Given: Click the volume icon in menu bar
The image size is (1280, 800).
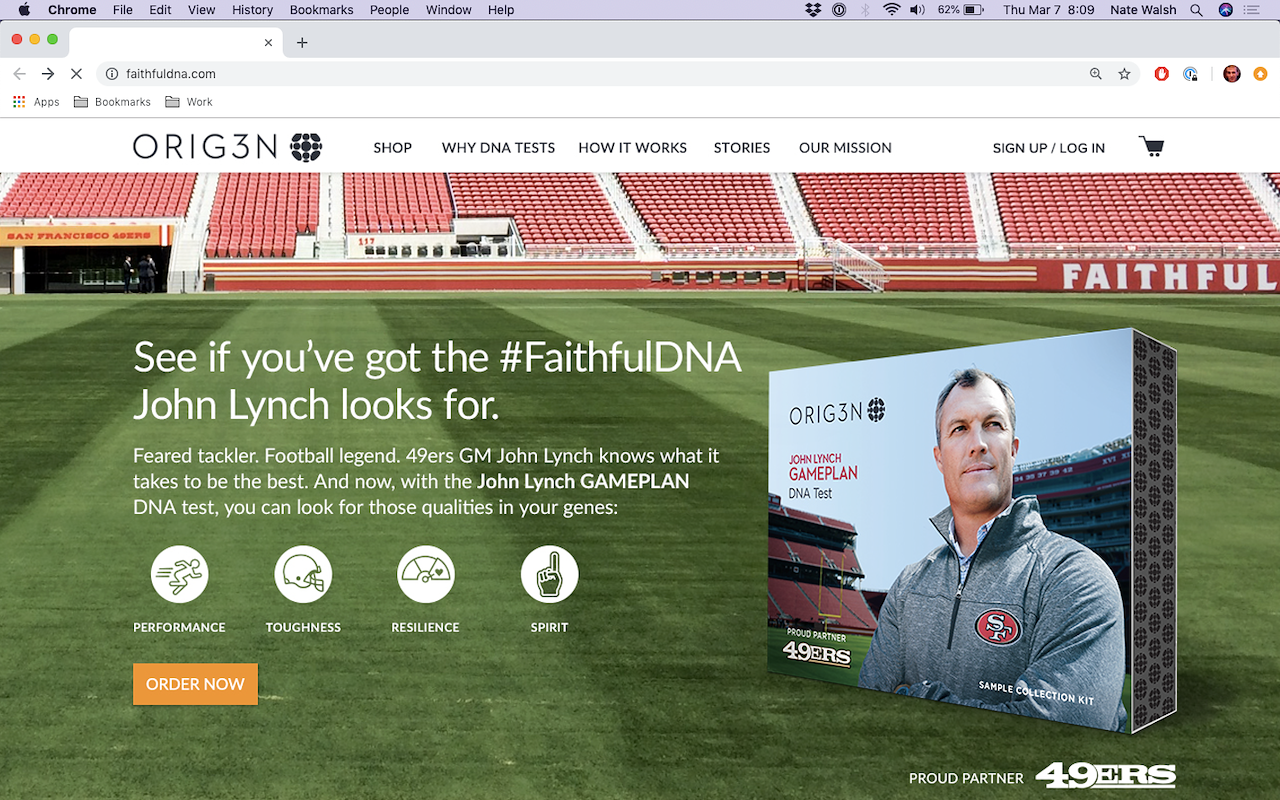Looking at the screenshot, I should [x=918, y=10].
